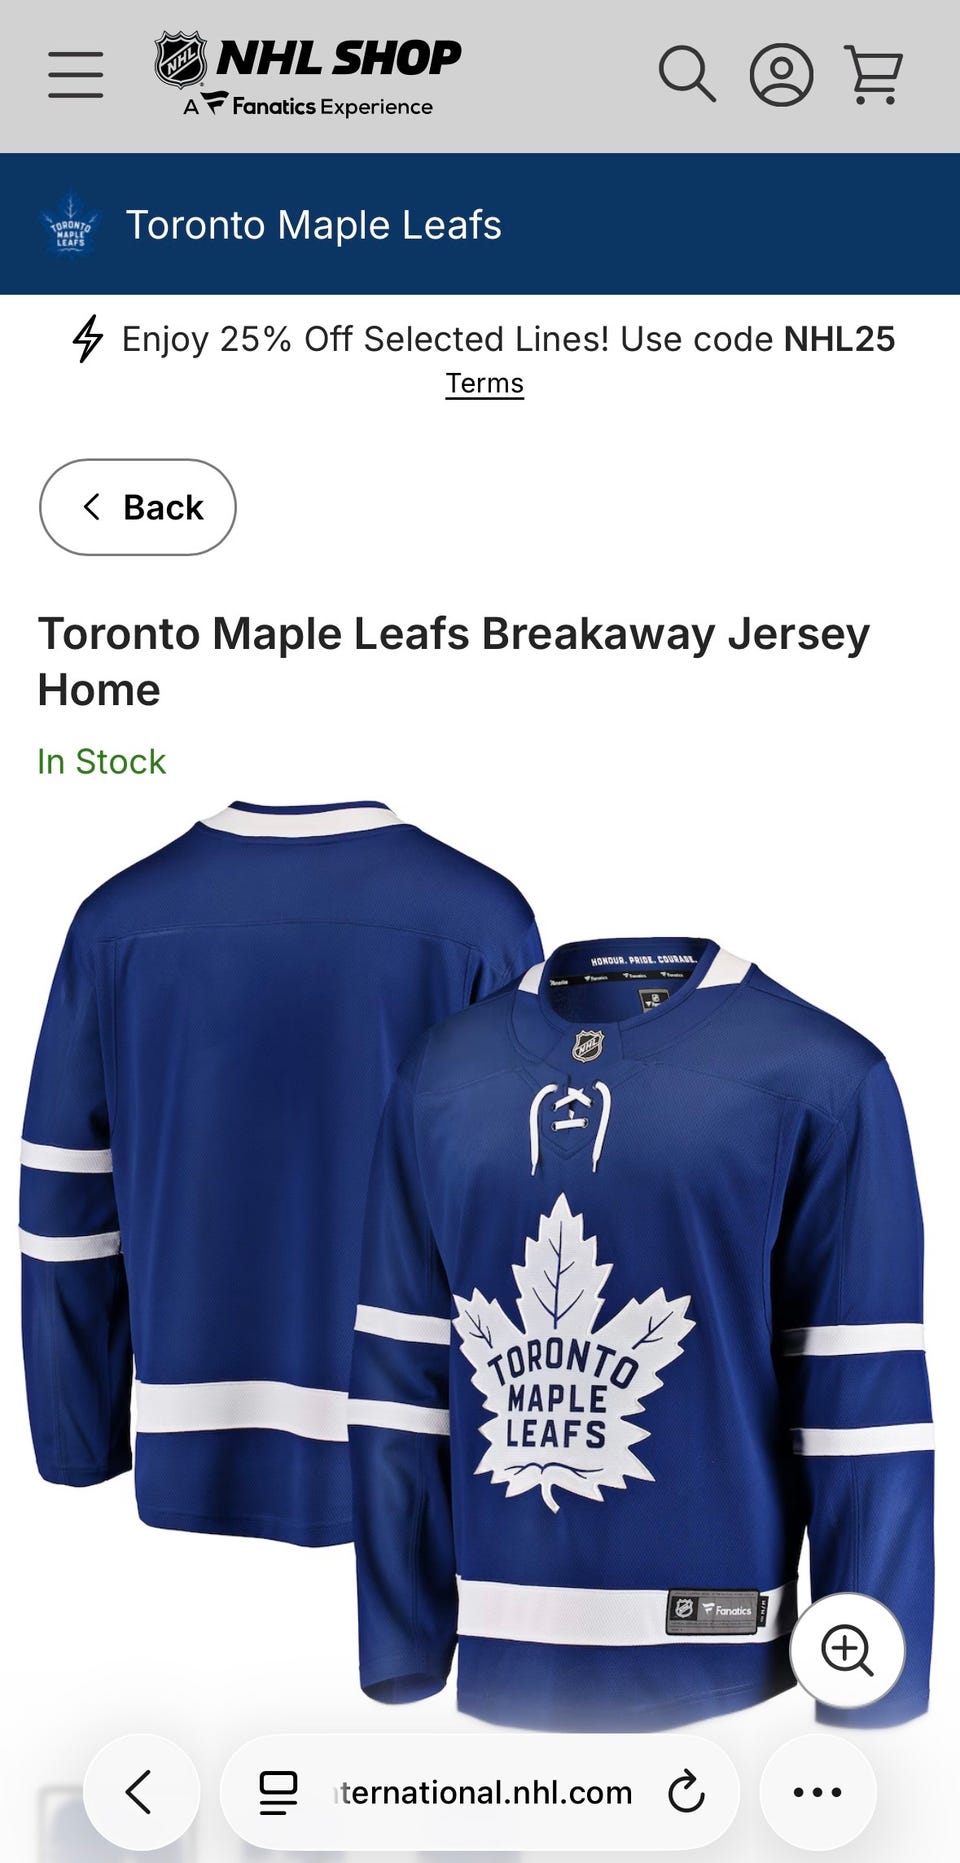This screenshot has height=1863, width=960.
Task: Reload the page in browser bar
Action: point(686,1792)
